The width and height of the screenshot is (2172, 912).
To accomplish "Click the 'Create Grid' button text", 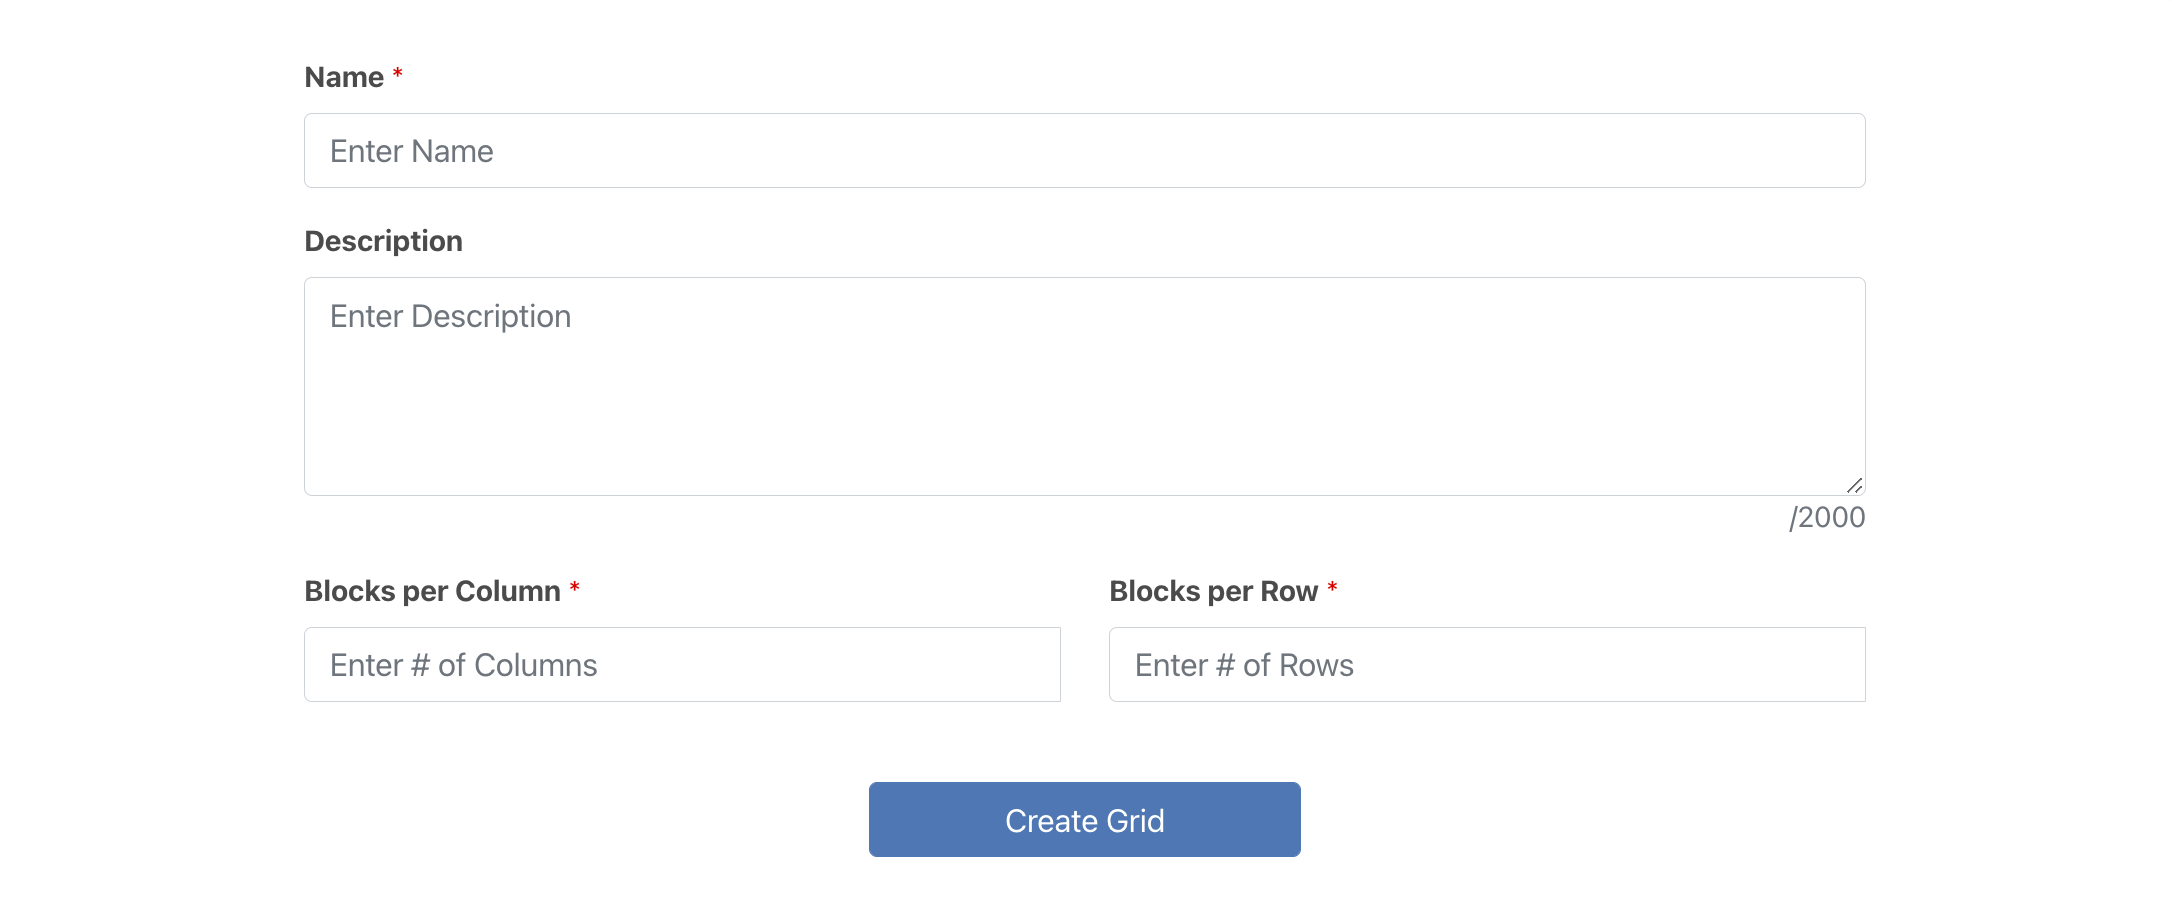I will pos(1084,821).
